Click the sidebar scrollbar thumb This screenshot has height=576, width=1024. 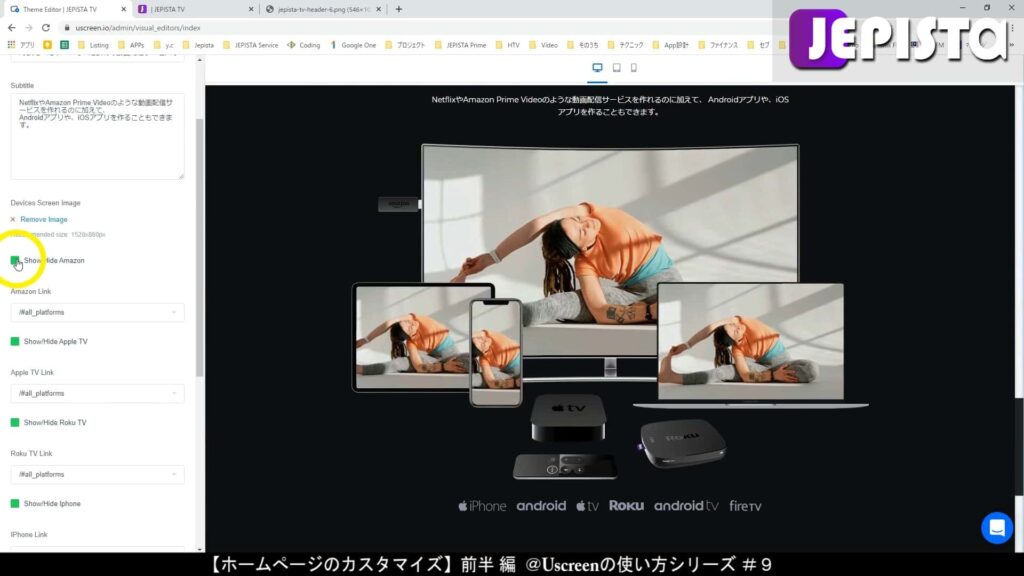[x=200, y=248]
